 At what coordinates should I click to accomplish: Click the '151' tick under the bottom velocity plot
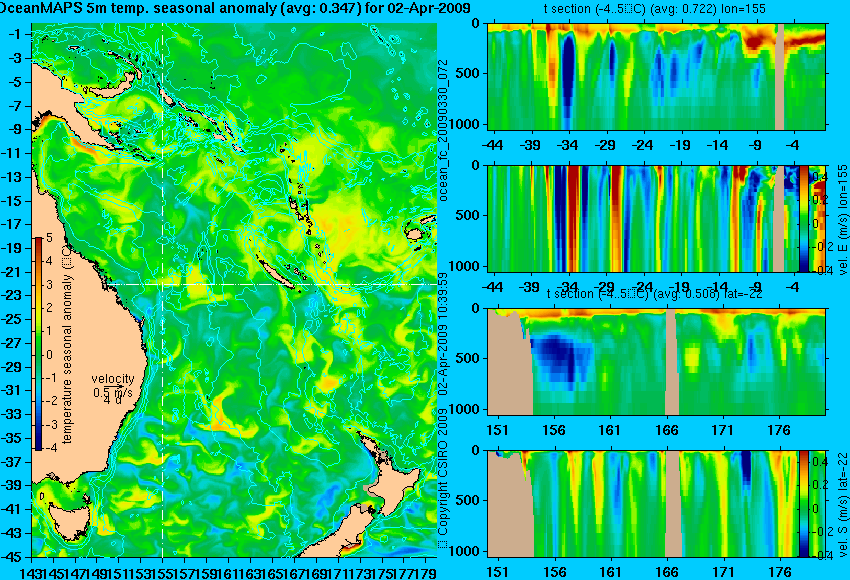498,572
